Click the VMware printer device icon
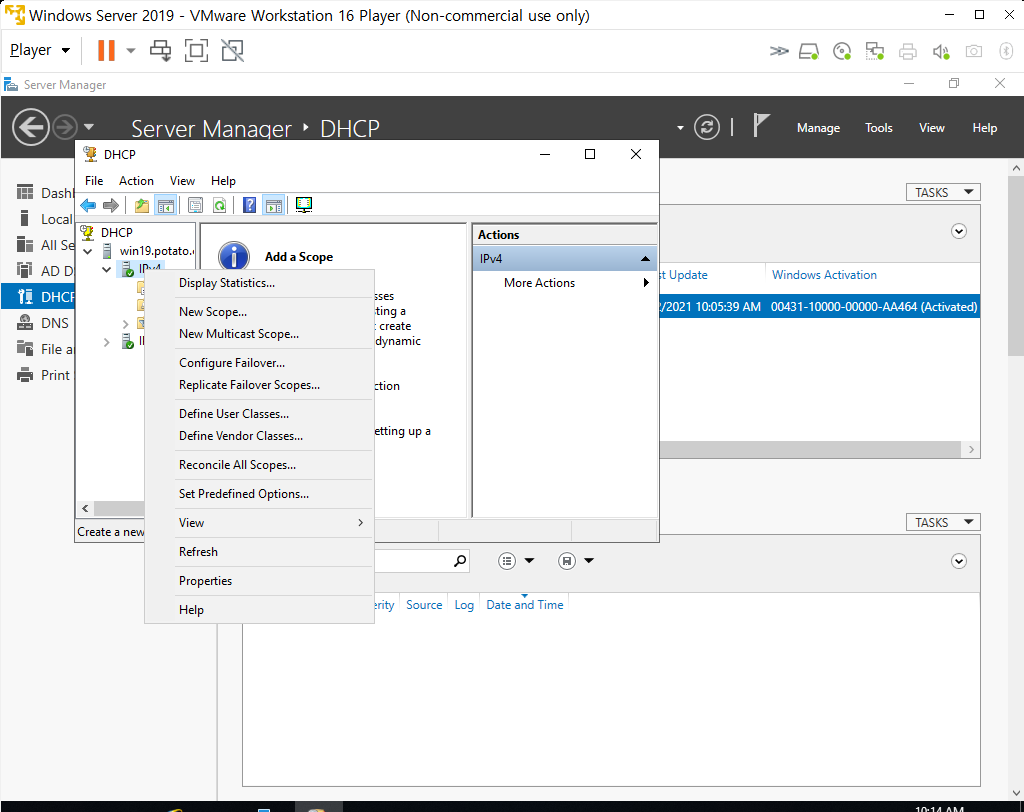 tap(908, 51)
